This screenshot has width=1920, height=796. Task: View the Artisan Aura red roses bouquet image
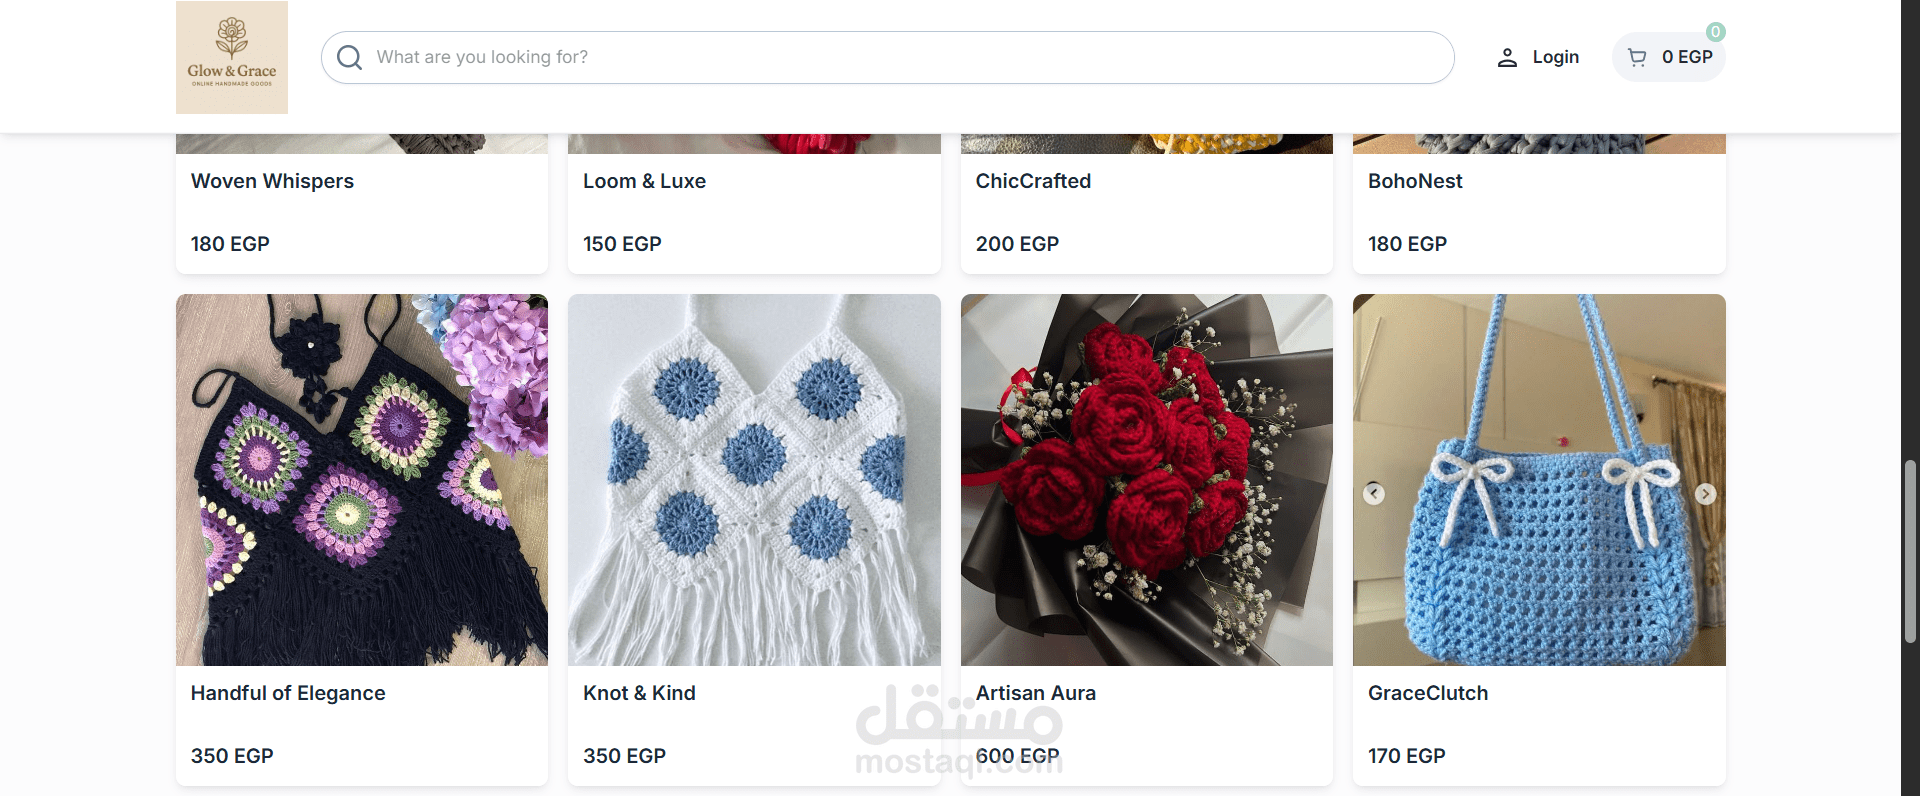[1147, 480]
